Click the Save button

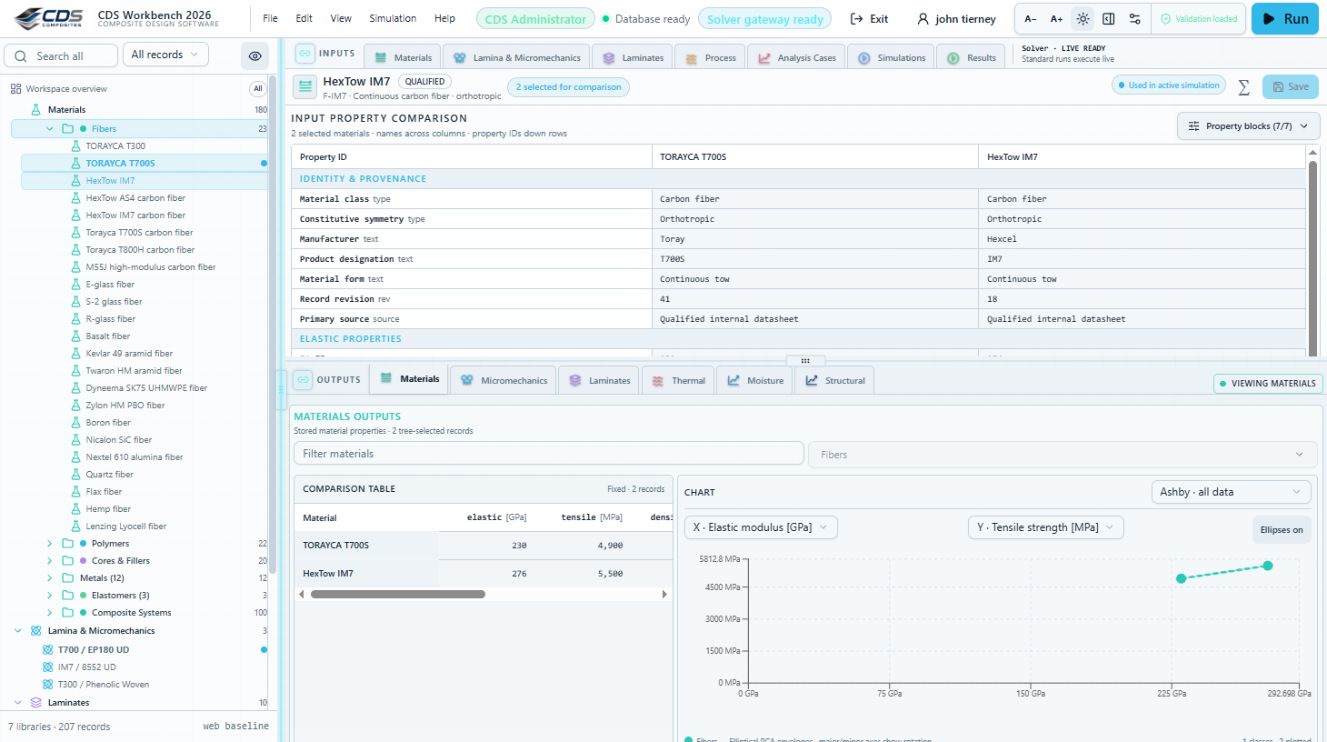(1290, 87)
